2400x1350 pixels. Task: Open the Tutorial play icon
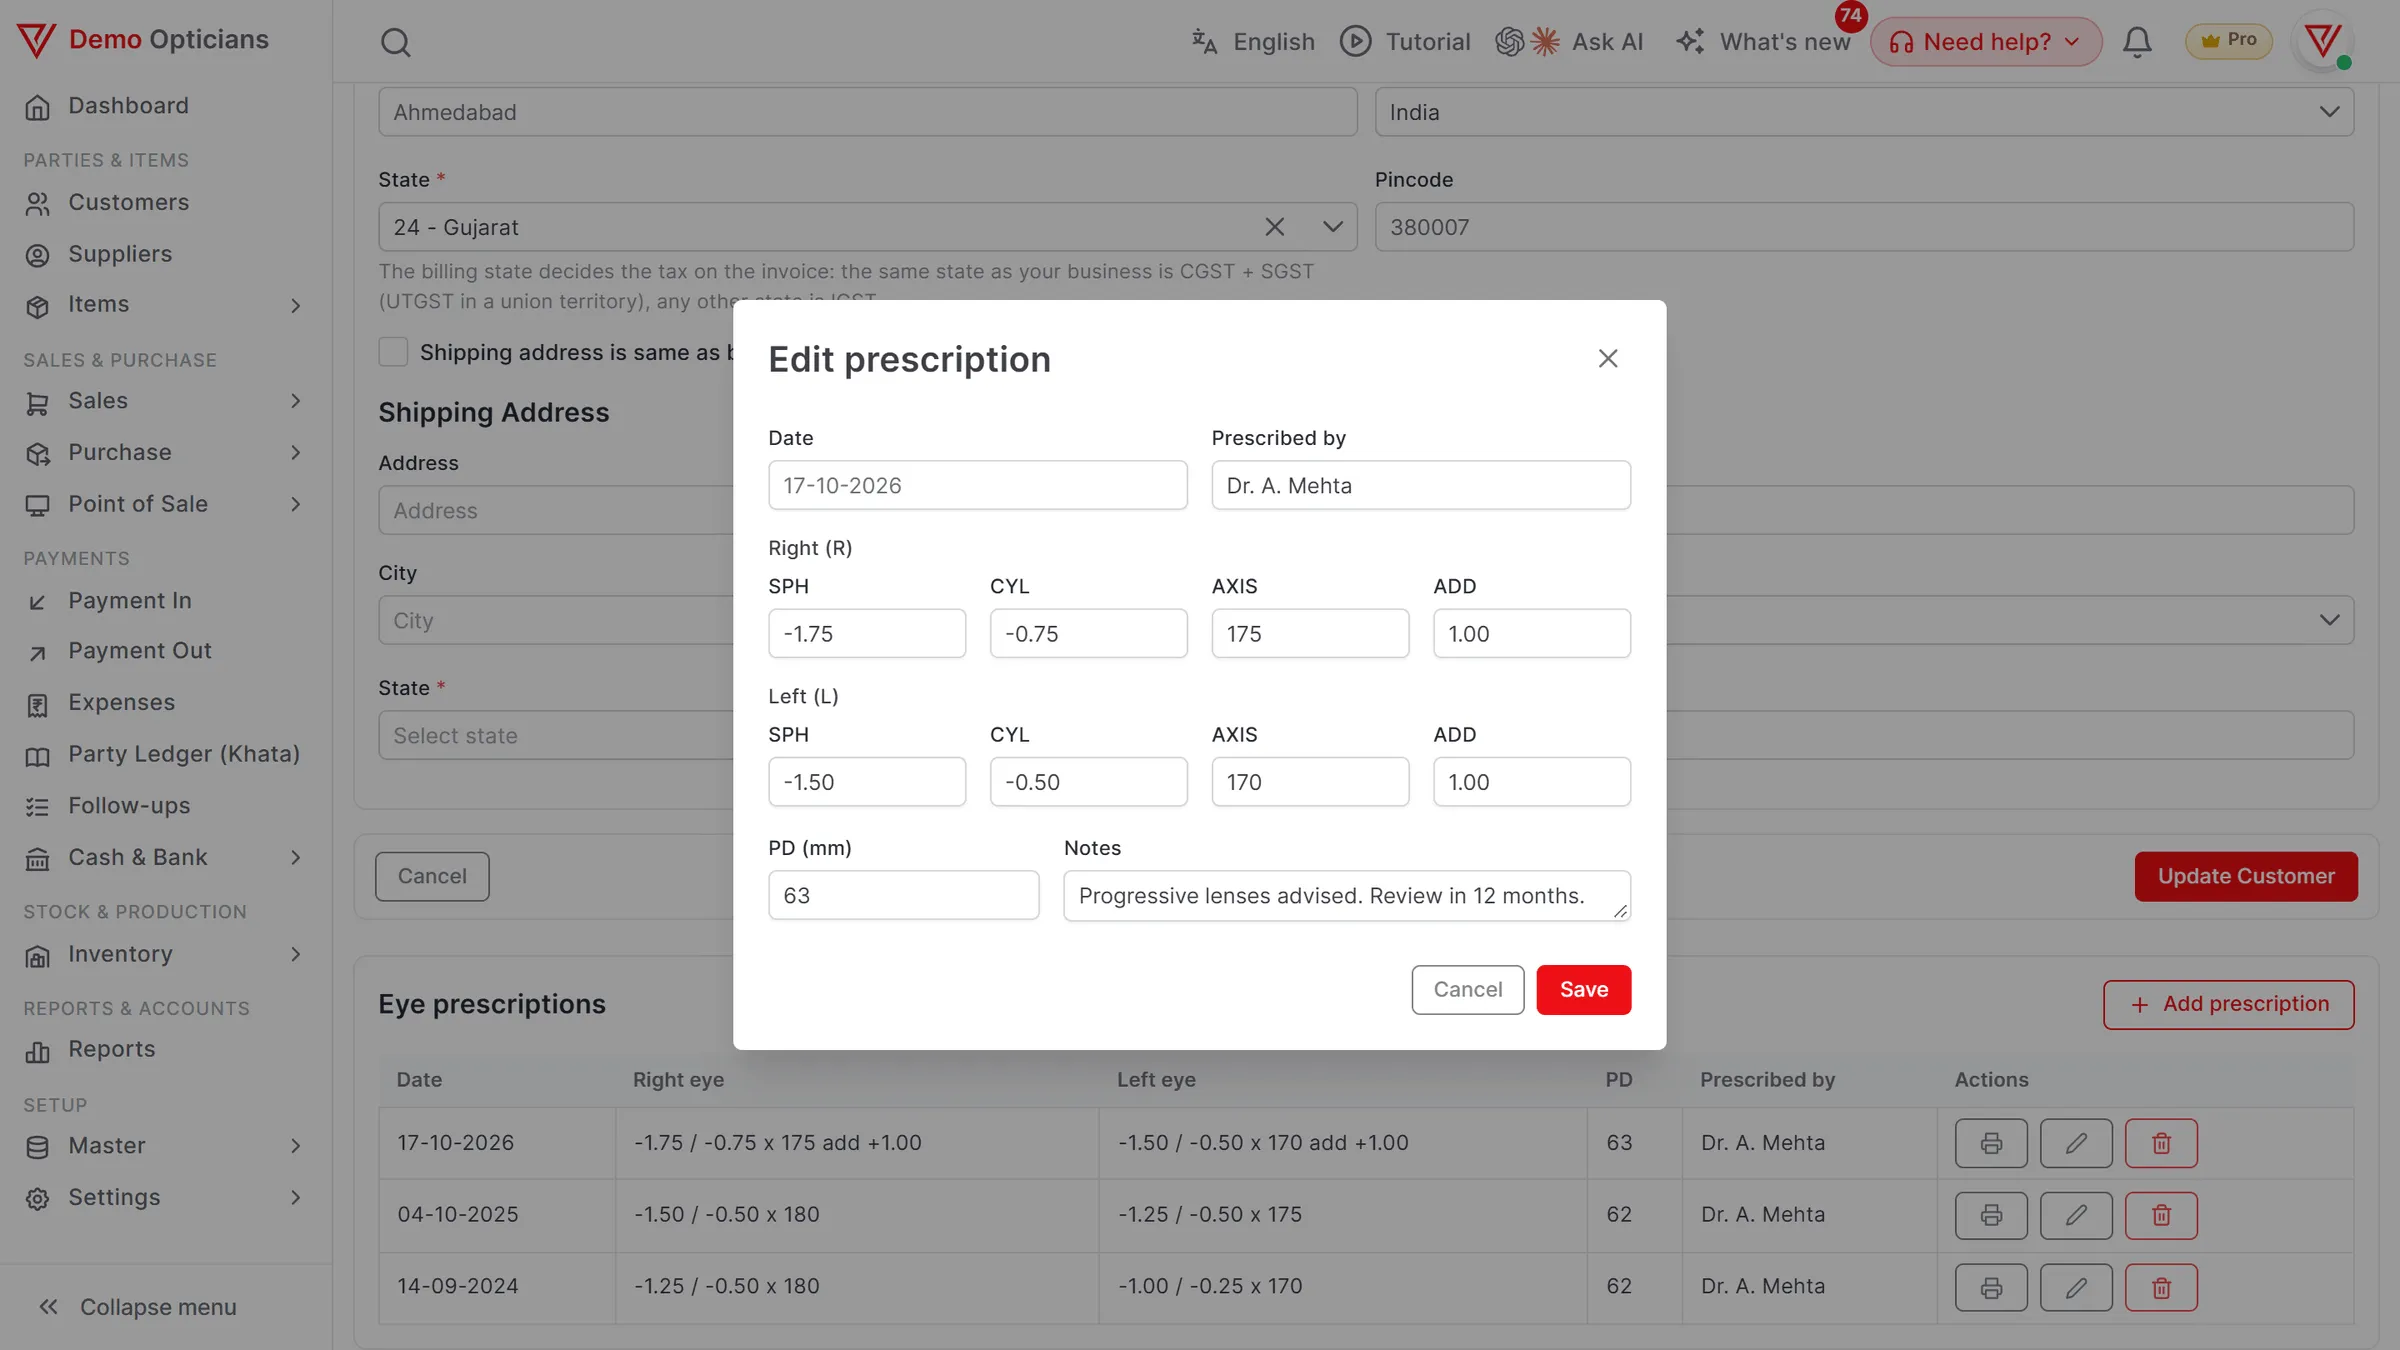1355,41
